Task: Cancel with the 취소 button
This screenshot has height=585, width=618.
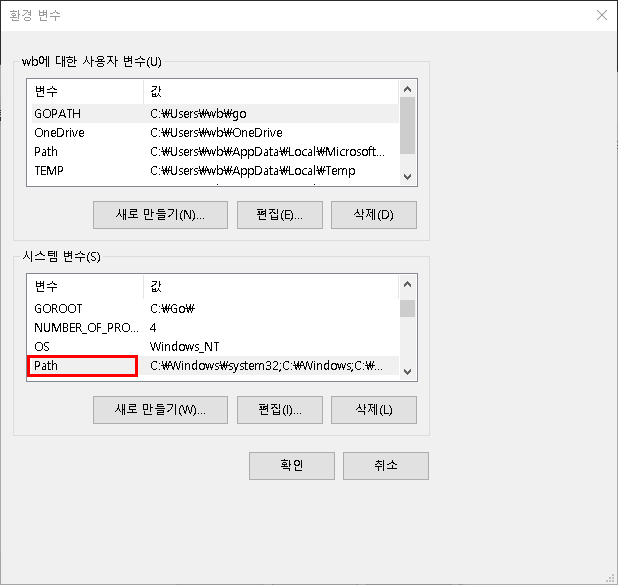Action: (386, 466)
